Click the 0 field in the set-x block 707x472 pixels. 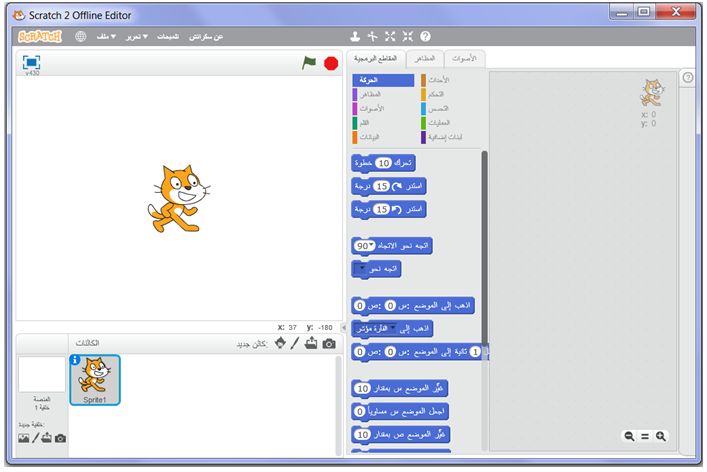tap(360, 412)
